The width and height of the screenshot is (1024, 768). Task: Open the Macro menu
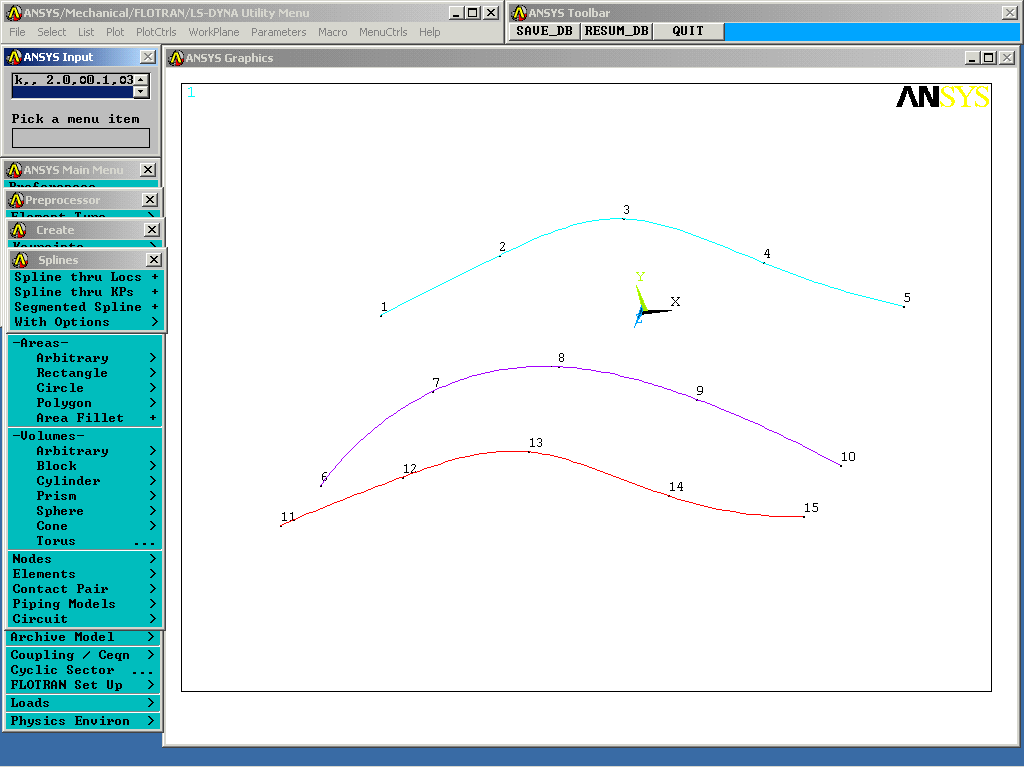[332, 32]
